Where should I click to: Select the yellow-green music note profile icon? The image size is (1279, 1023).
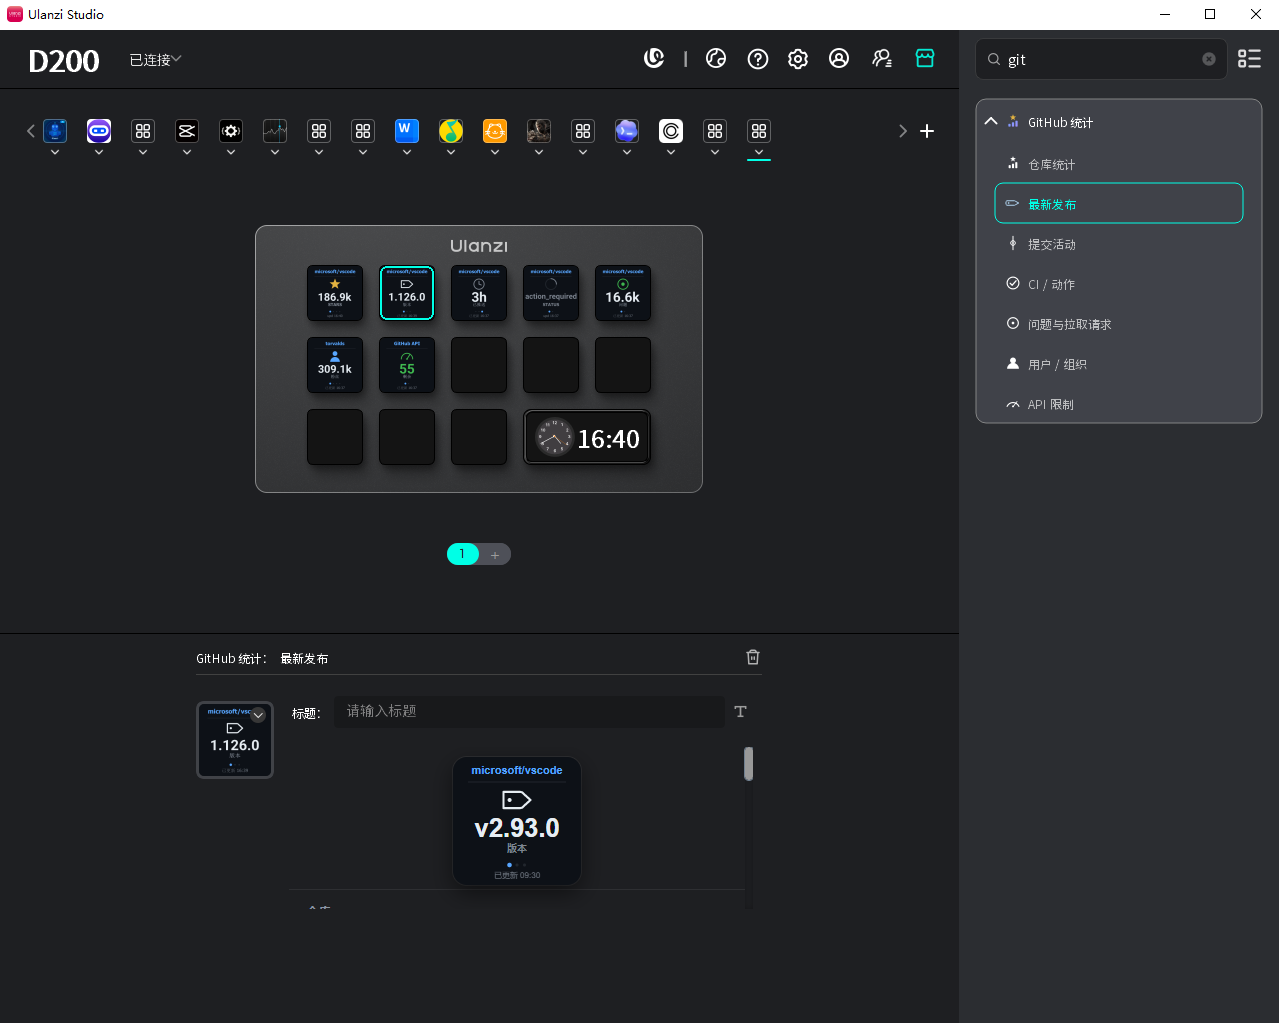[451, 131]
